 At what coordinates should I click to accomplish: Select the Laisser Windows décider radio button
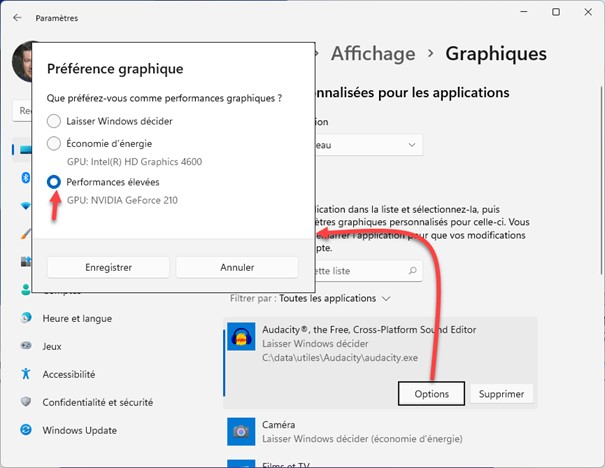tap(54, 121)
